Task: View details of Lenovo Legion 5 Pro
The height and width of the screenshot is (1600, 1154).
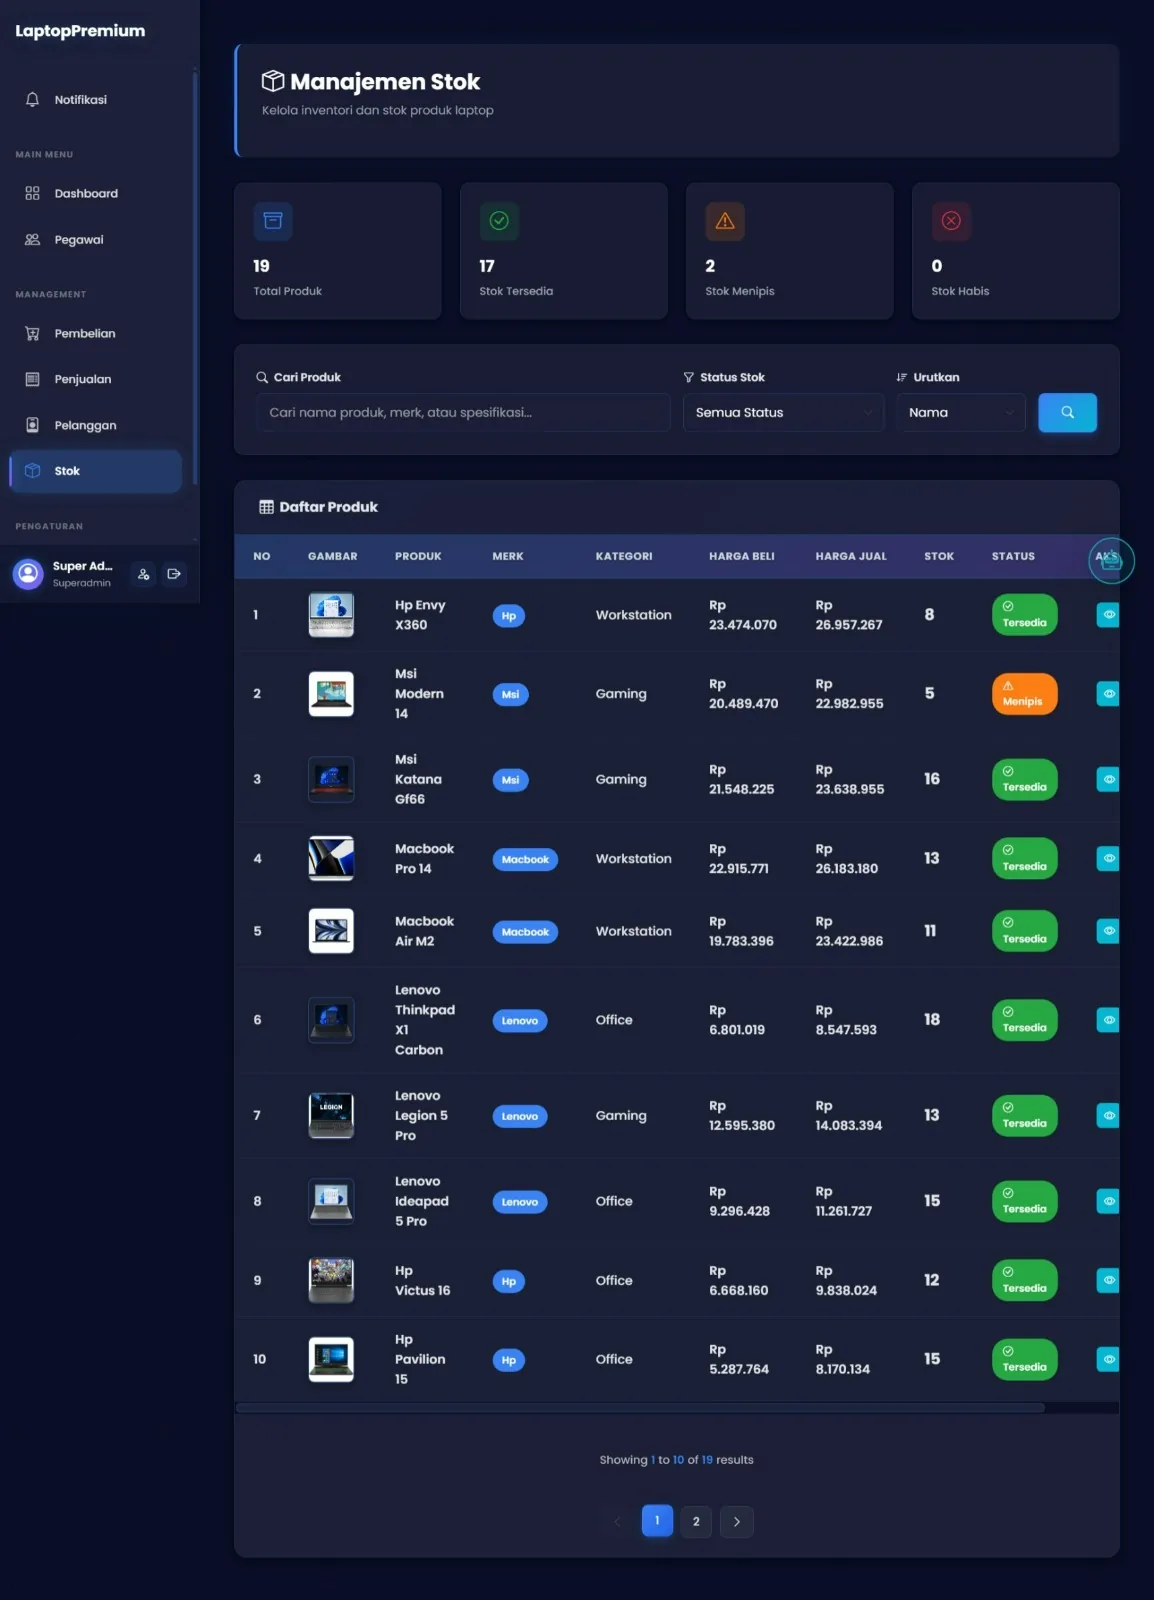Action: 1108,1115
